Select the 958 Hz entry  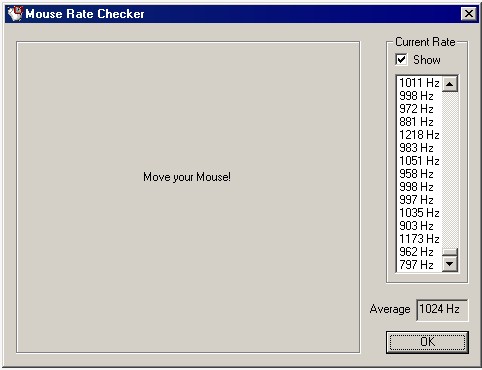pos(419,174)
